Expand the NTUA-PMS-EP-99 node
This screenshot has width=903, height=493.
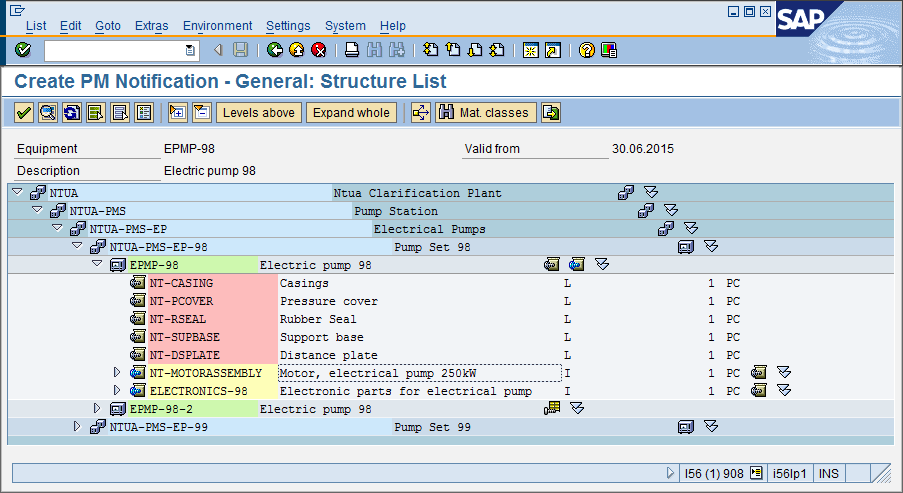(x=77, y=427)
